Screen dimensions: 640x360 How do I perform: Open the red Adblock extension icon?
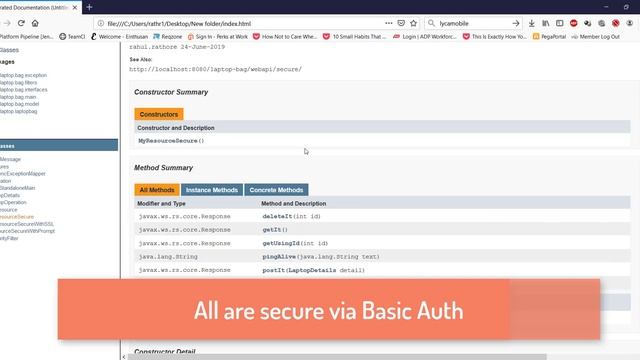[x=573, y=23]
